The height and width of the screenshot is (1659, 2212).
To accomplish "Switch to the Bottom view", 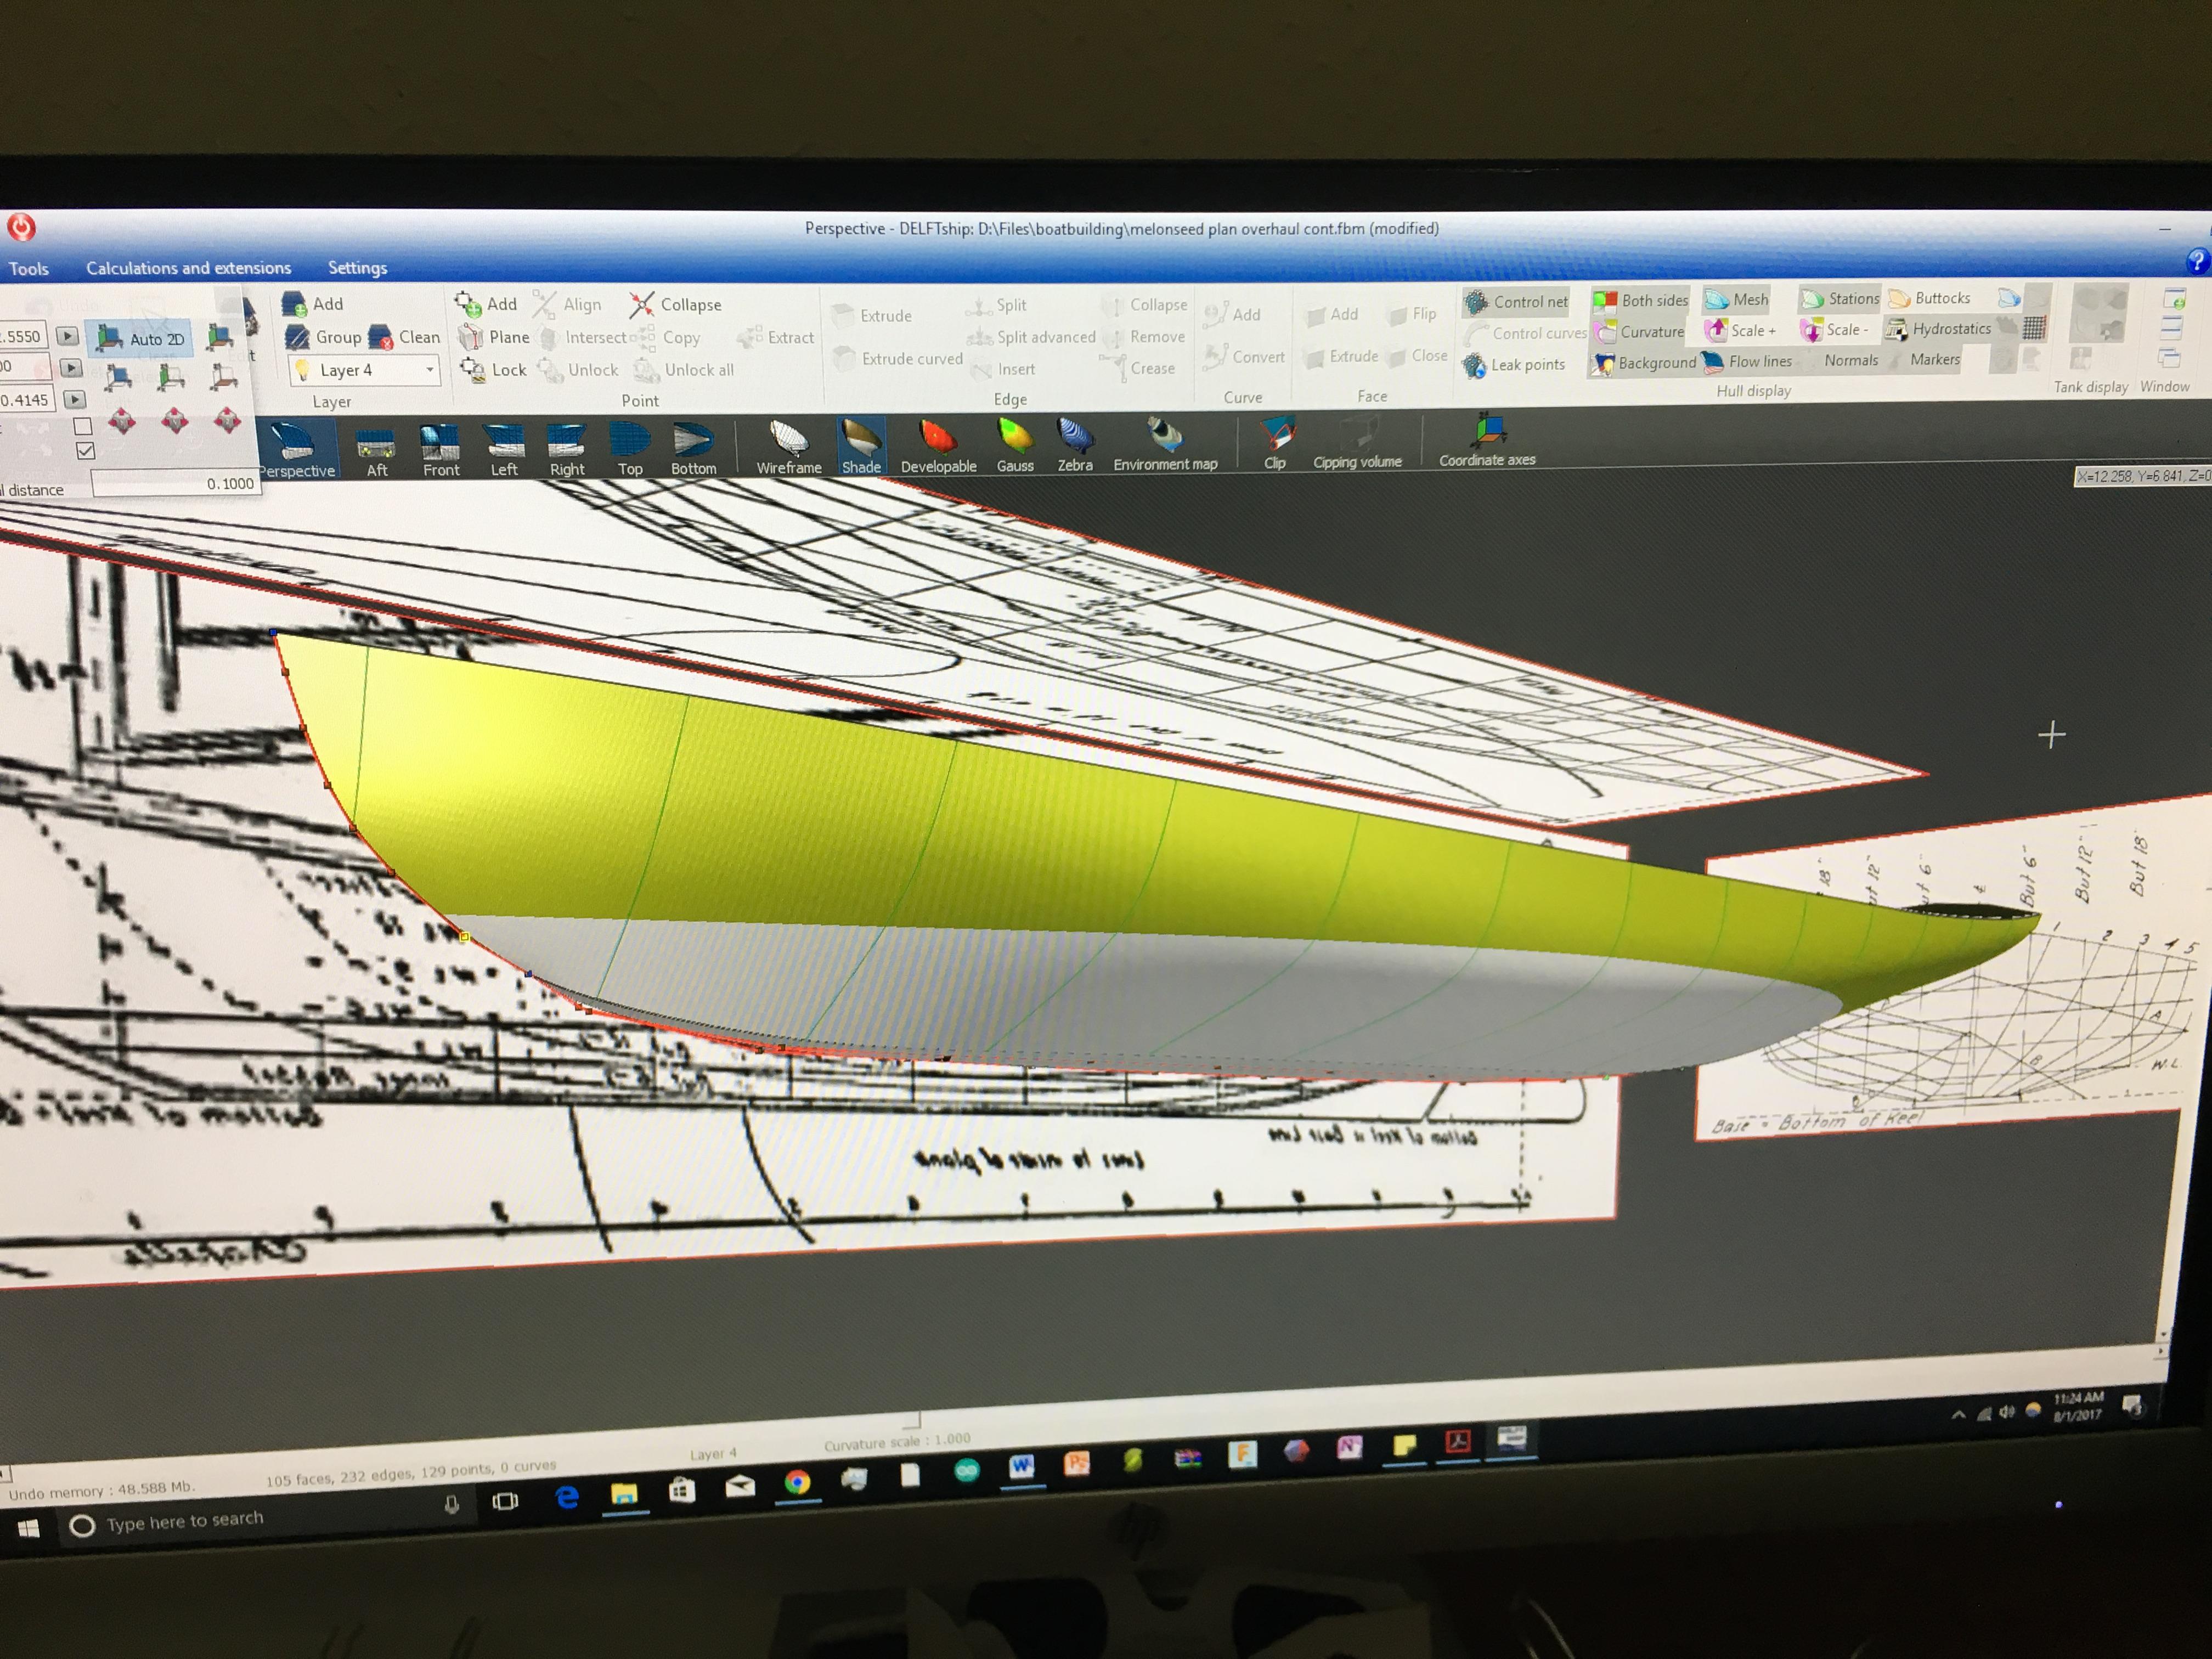I will click(x=693, y=449).
